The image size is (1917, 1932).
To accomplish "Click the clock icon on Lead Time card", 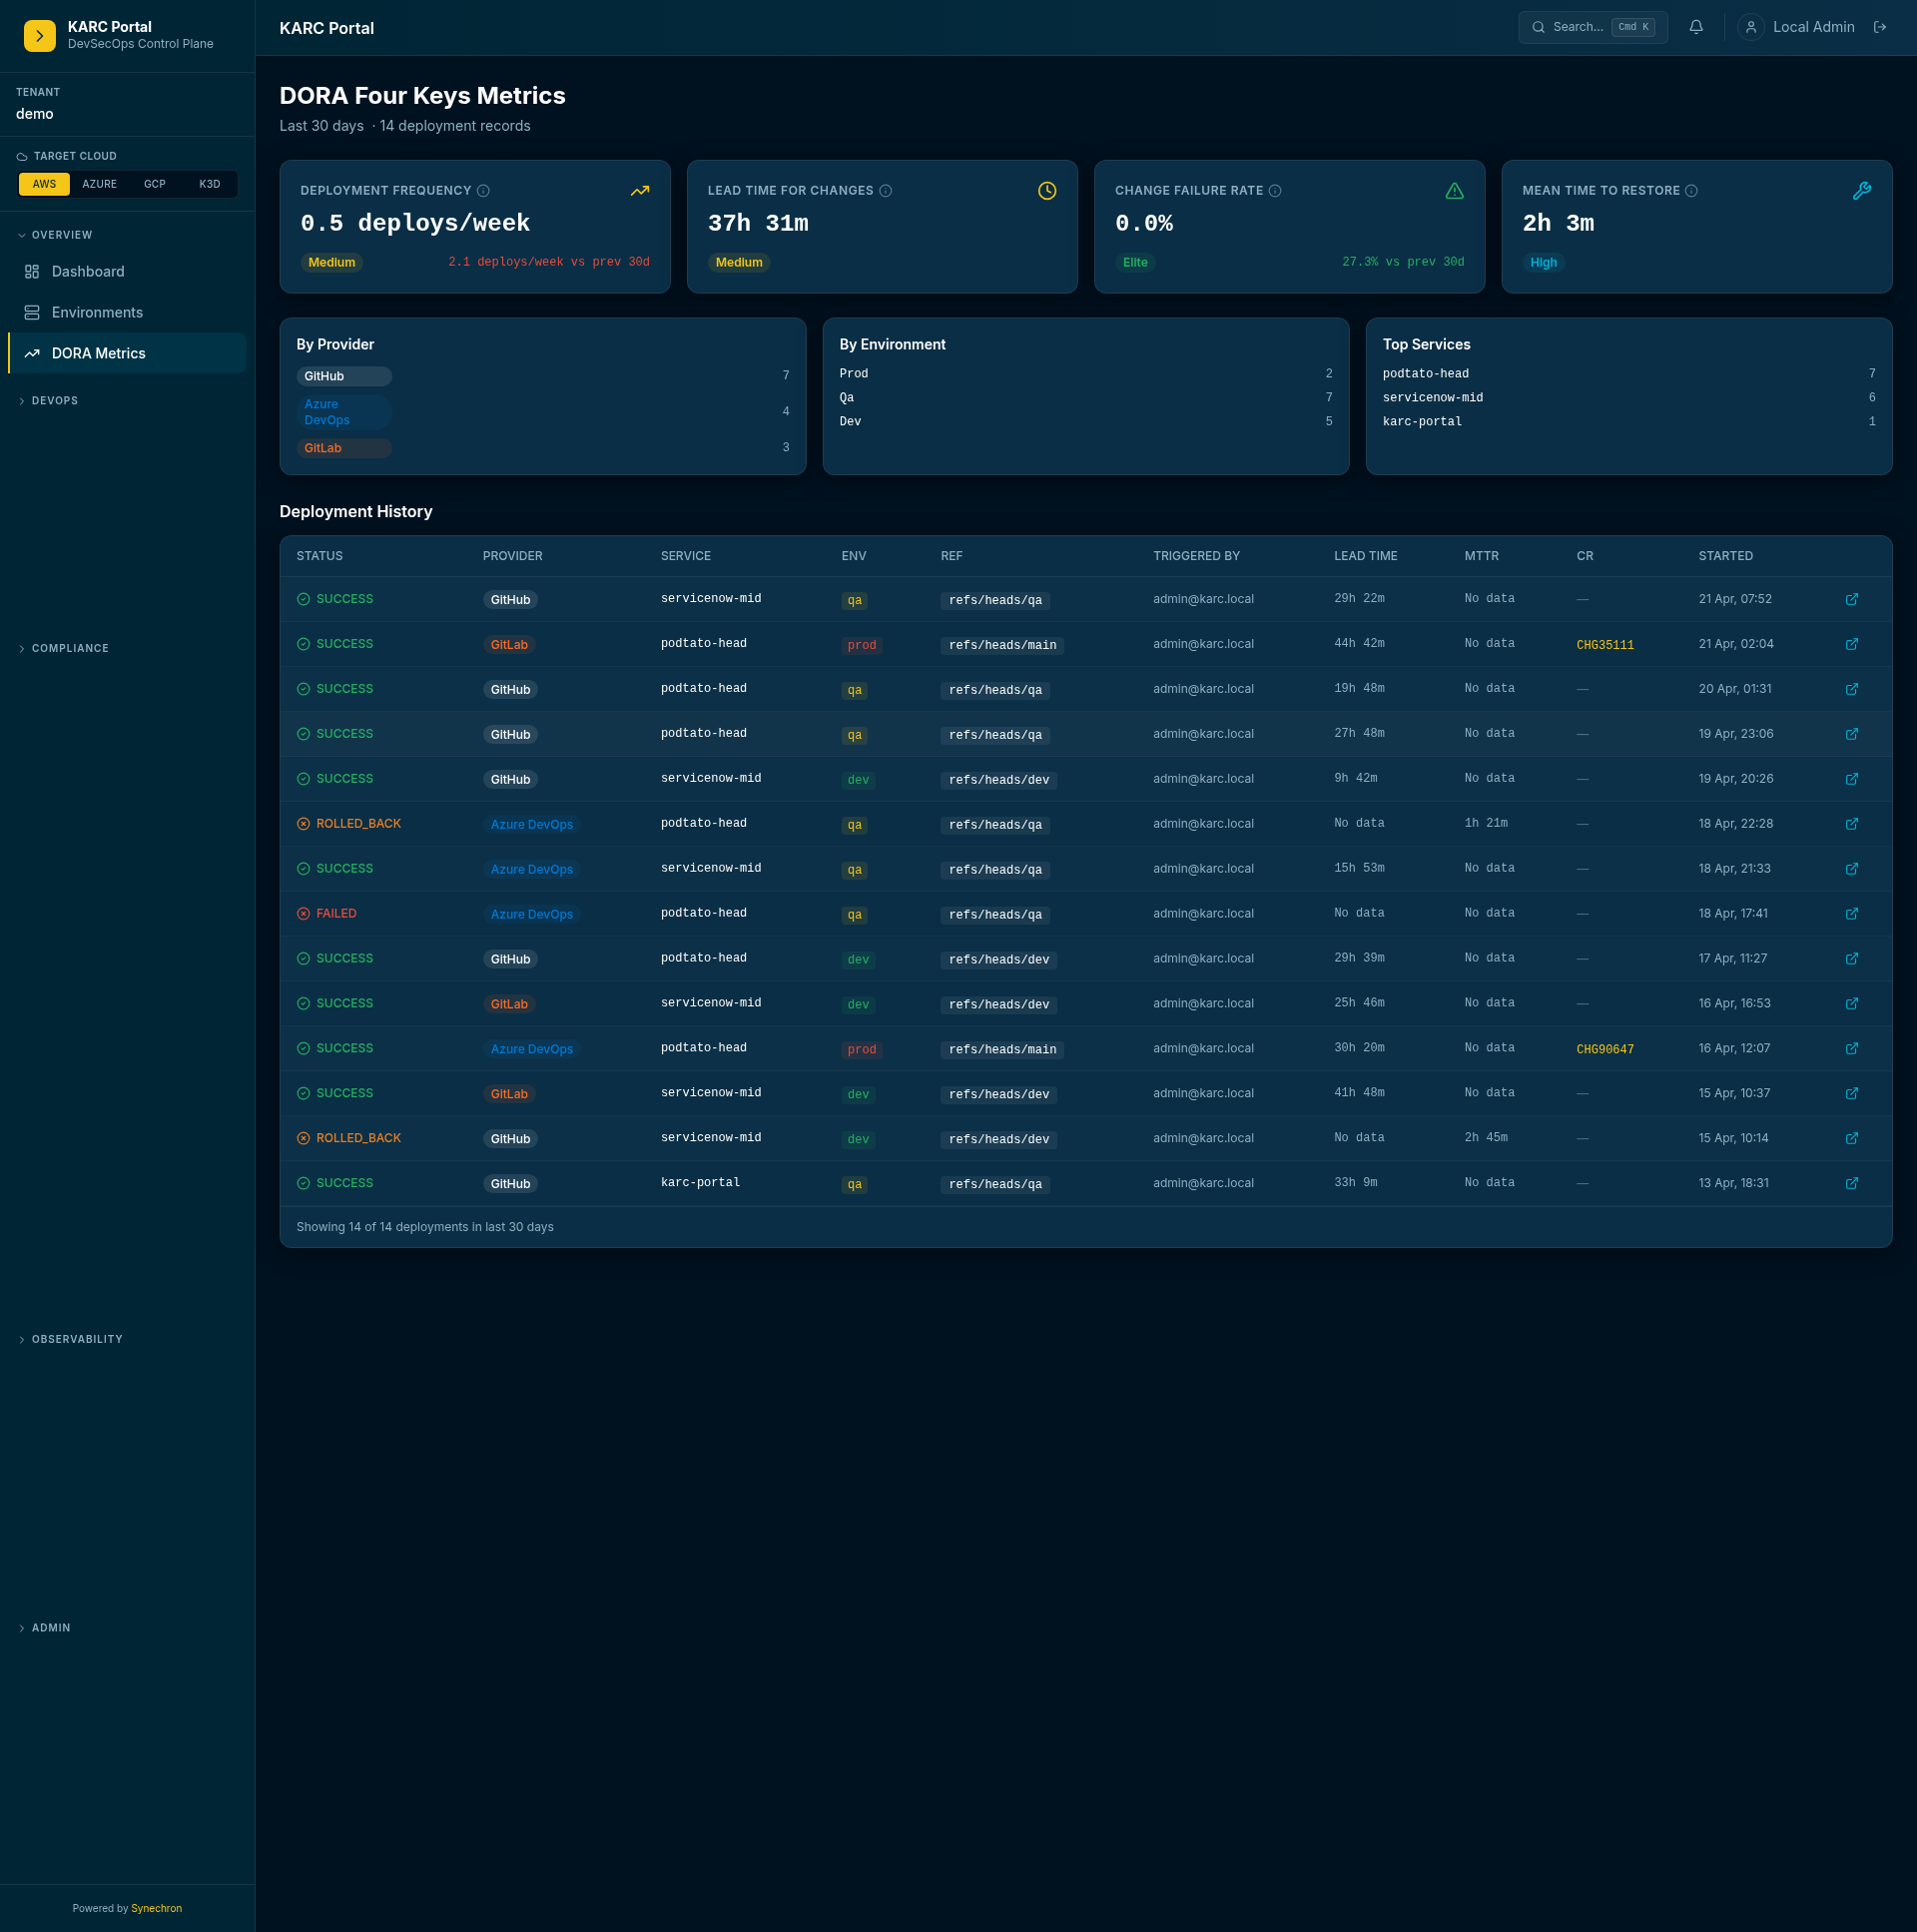I will [x=1047, y=191].
